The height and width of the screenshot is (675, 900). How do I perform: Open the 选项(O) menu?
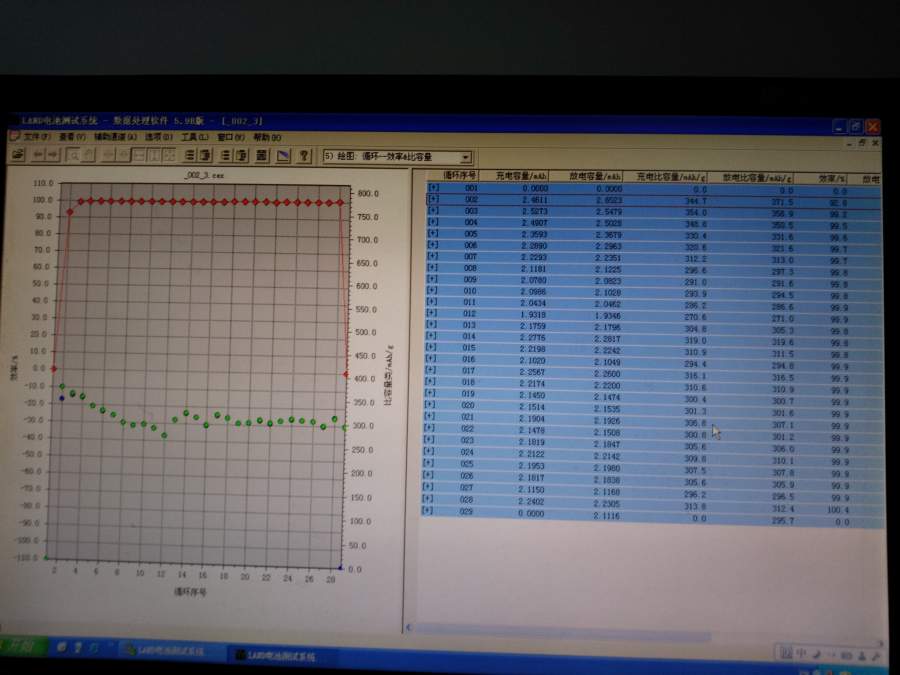coord(158,137)
